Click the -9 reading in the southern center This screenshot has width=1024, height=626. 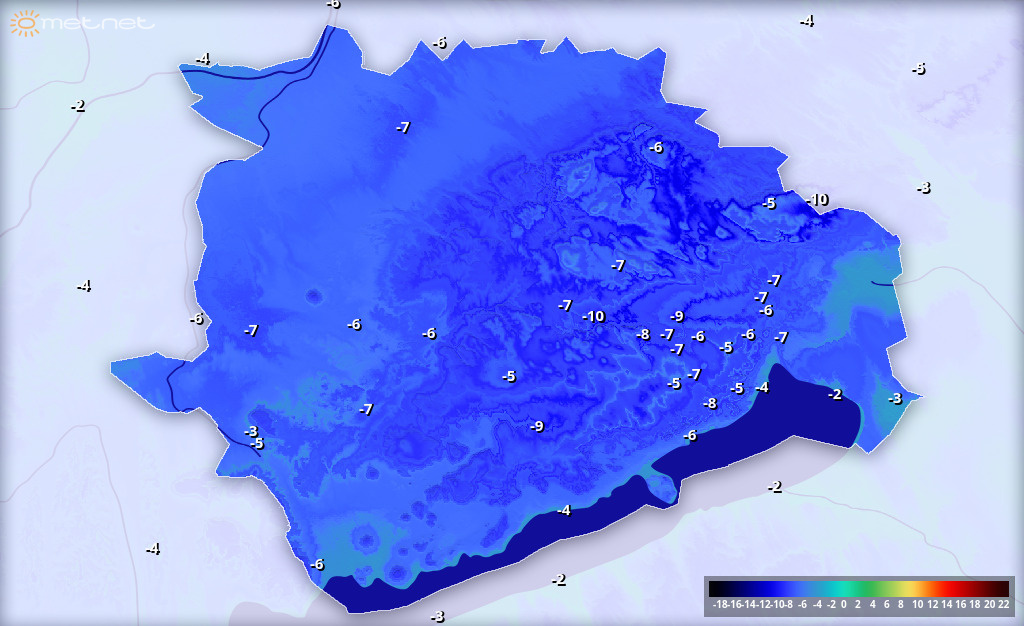tap(537, 427)
